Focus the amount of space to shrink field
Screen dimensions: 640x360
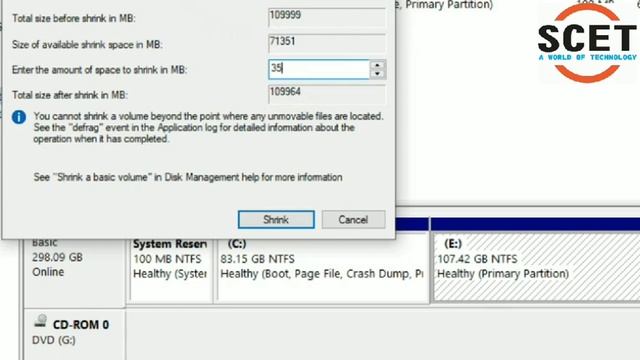click(x=319, y=69)
